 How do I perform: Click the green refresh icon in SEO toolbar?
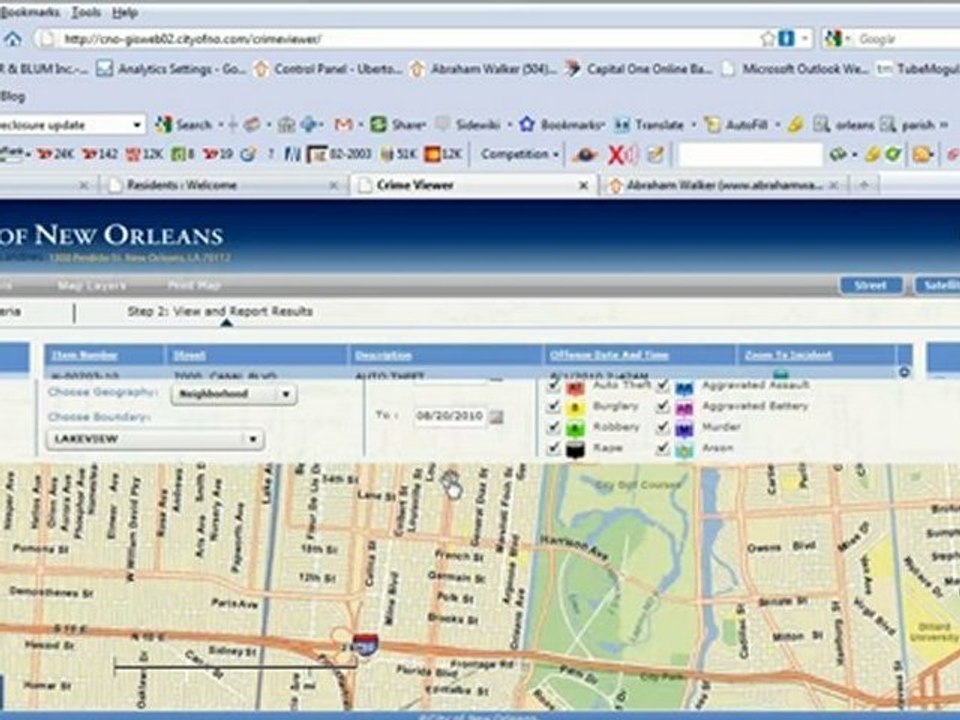pyautogui.click(x=893, y=154)
